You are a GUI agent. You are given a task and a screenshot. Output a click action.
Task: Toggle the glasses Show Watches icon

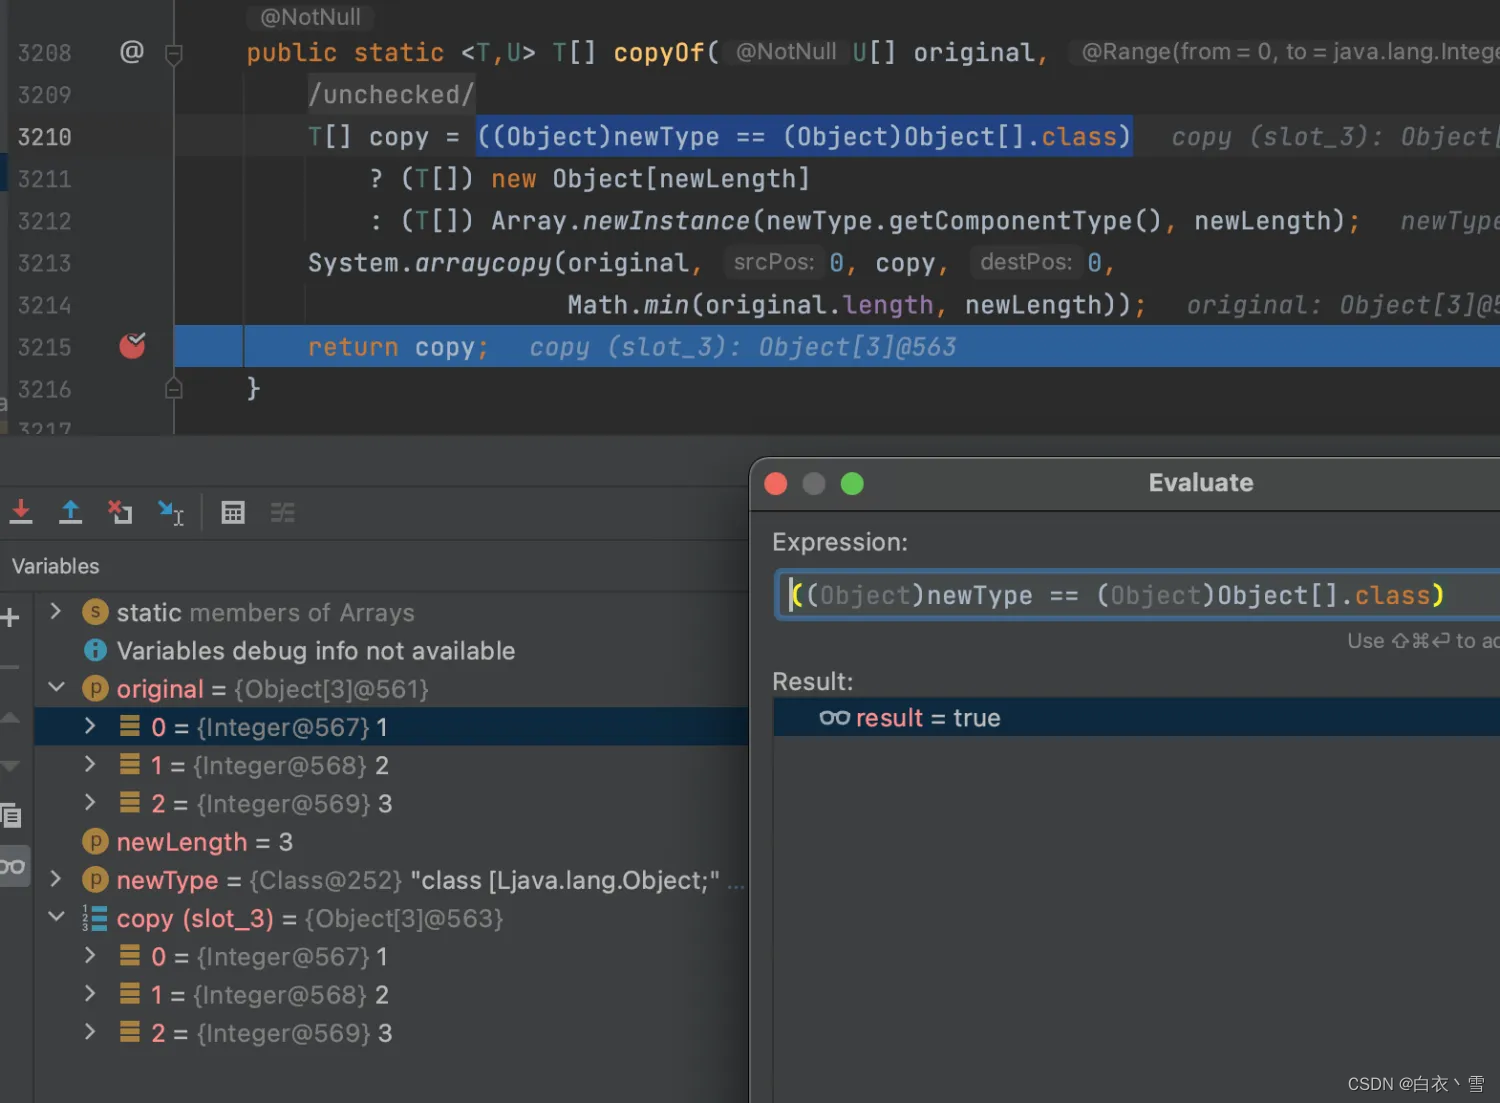(x=12, y=866)
